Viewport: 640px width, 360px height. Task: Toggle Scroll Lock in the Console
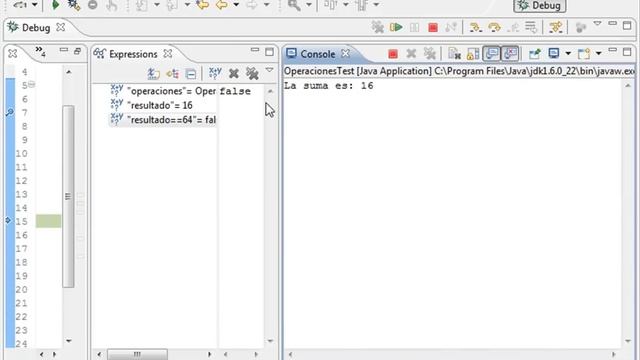click(x=473, y=54)
